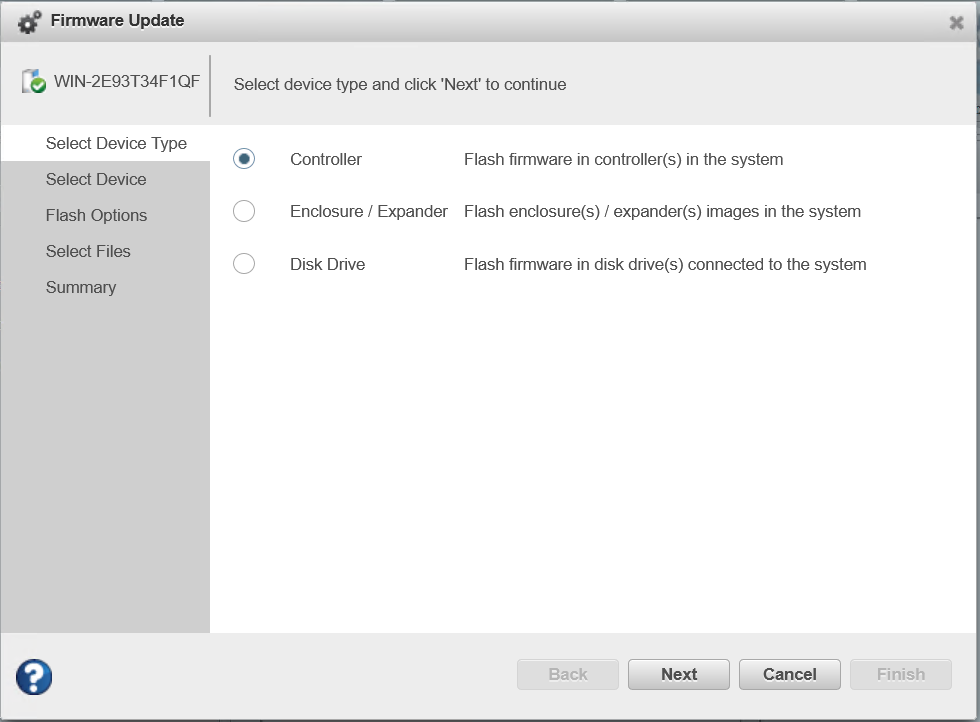Switch to the Select Files step
This screenshot has width=980, height=722.
click(x=88, y=251)
